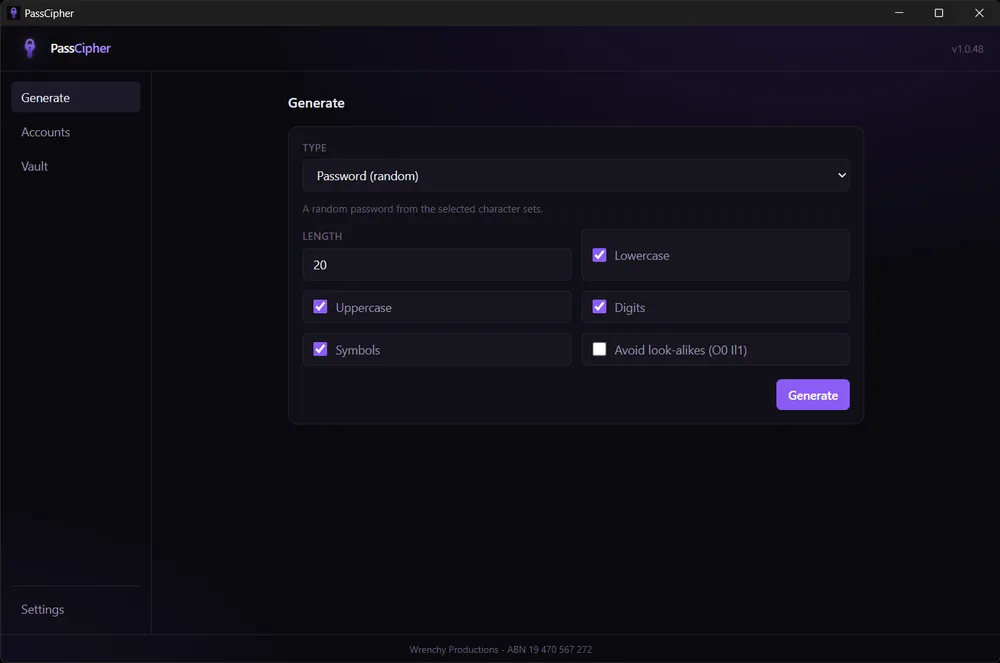Click the random password description text
1000x663 pixels.
point(422,209)
